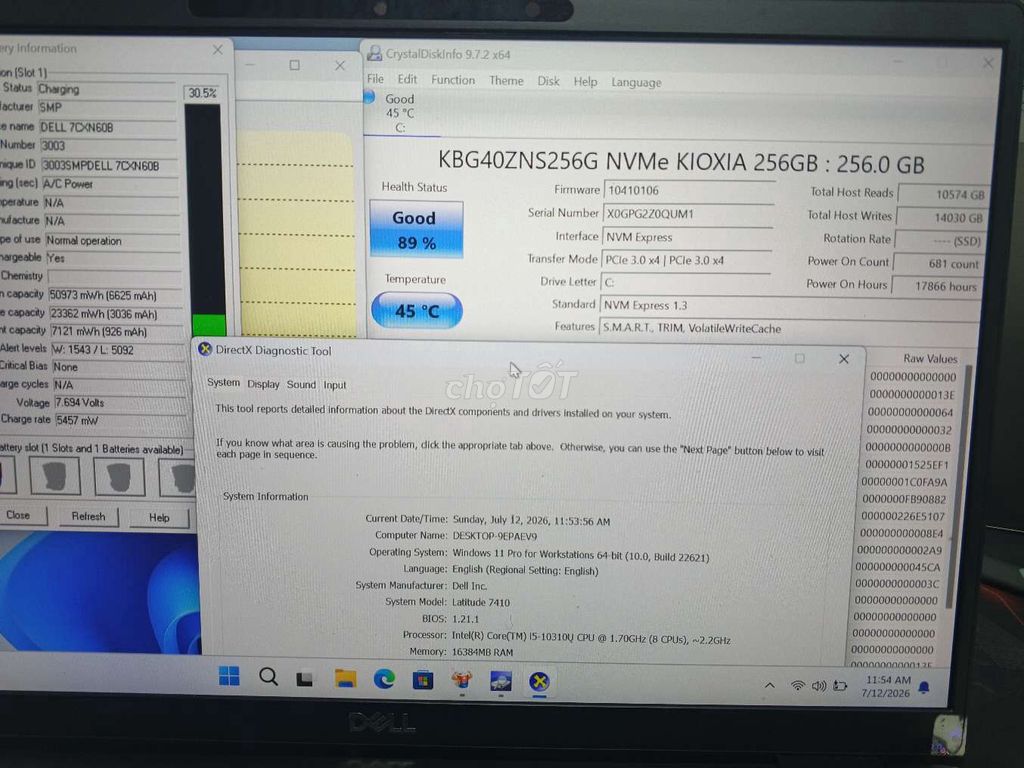Switch to the Sound tab in DirectX Diagnostic Tool
This screenshot has width=1024, height=768.
click(x=301, y=385)
